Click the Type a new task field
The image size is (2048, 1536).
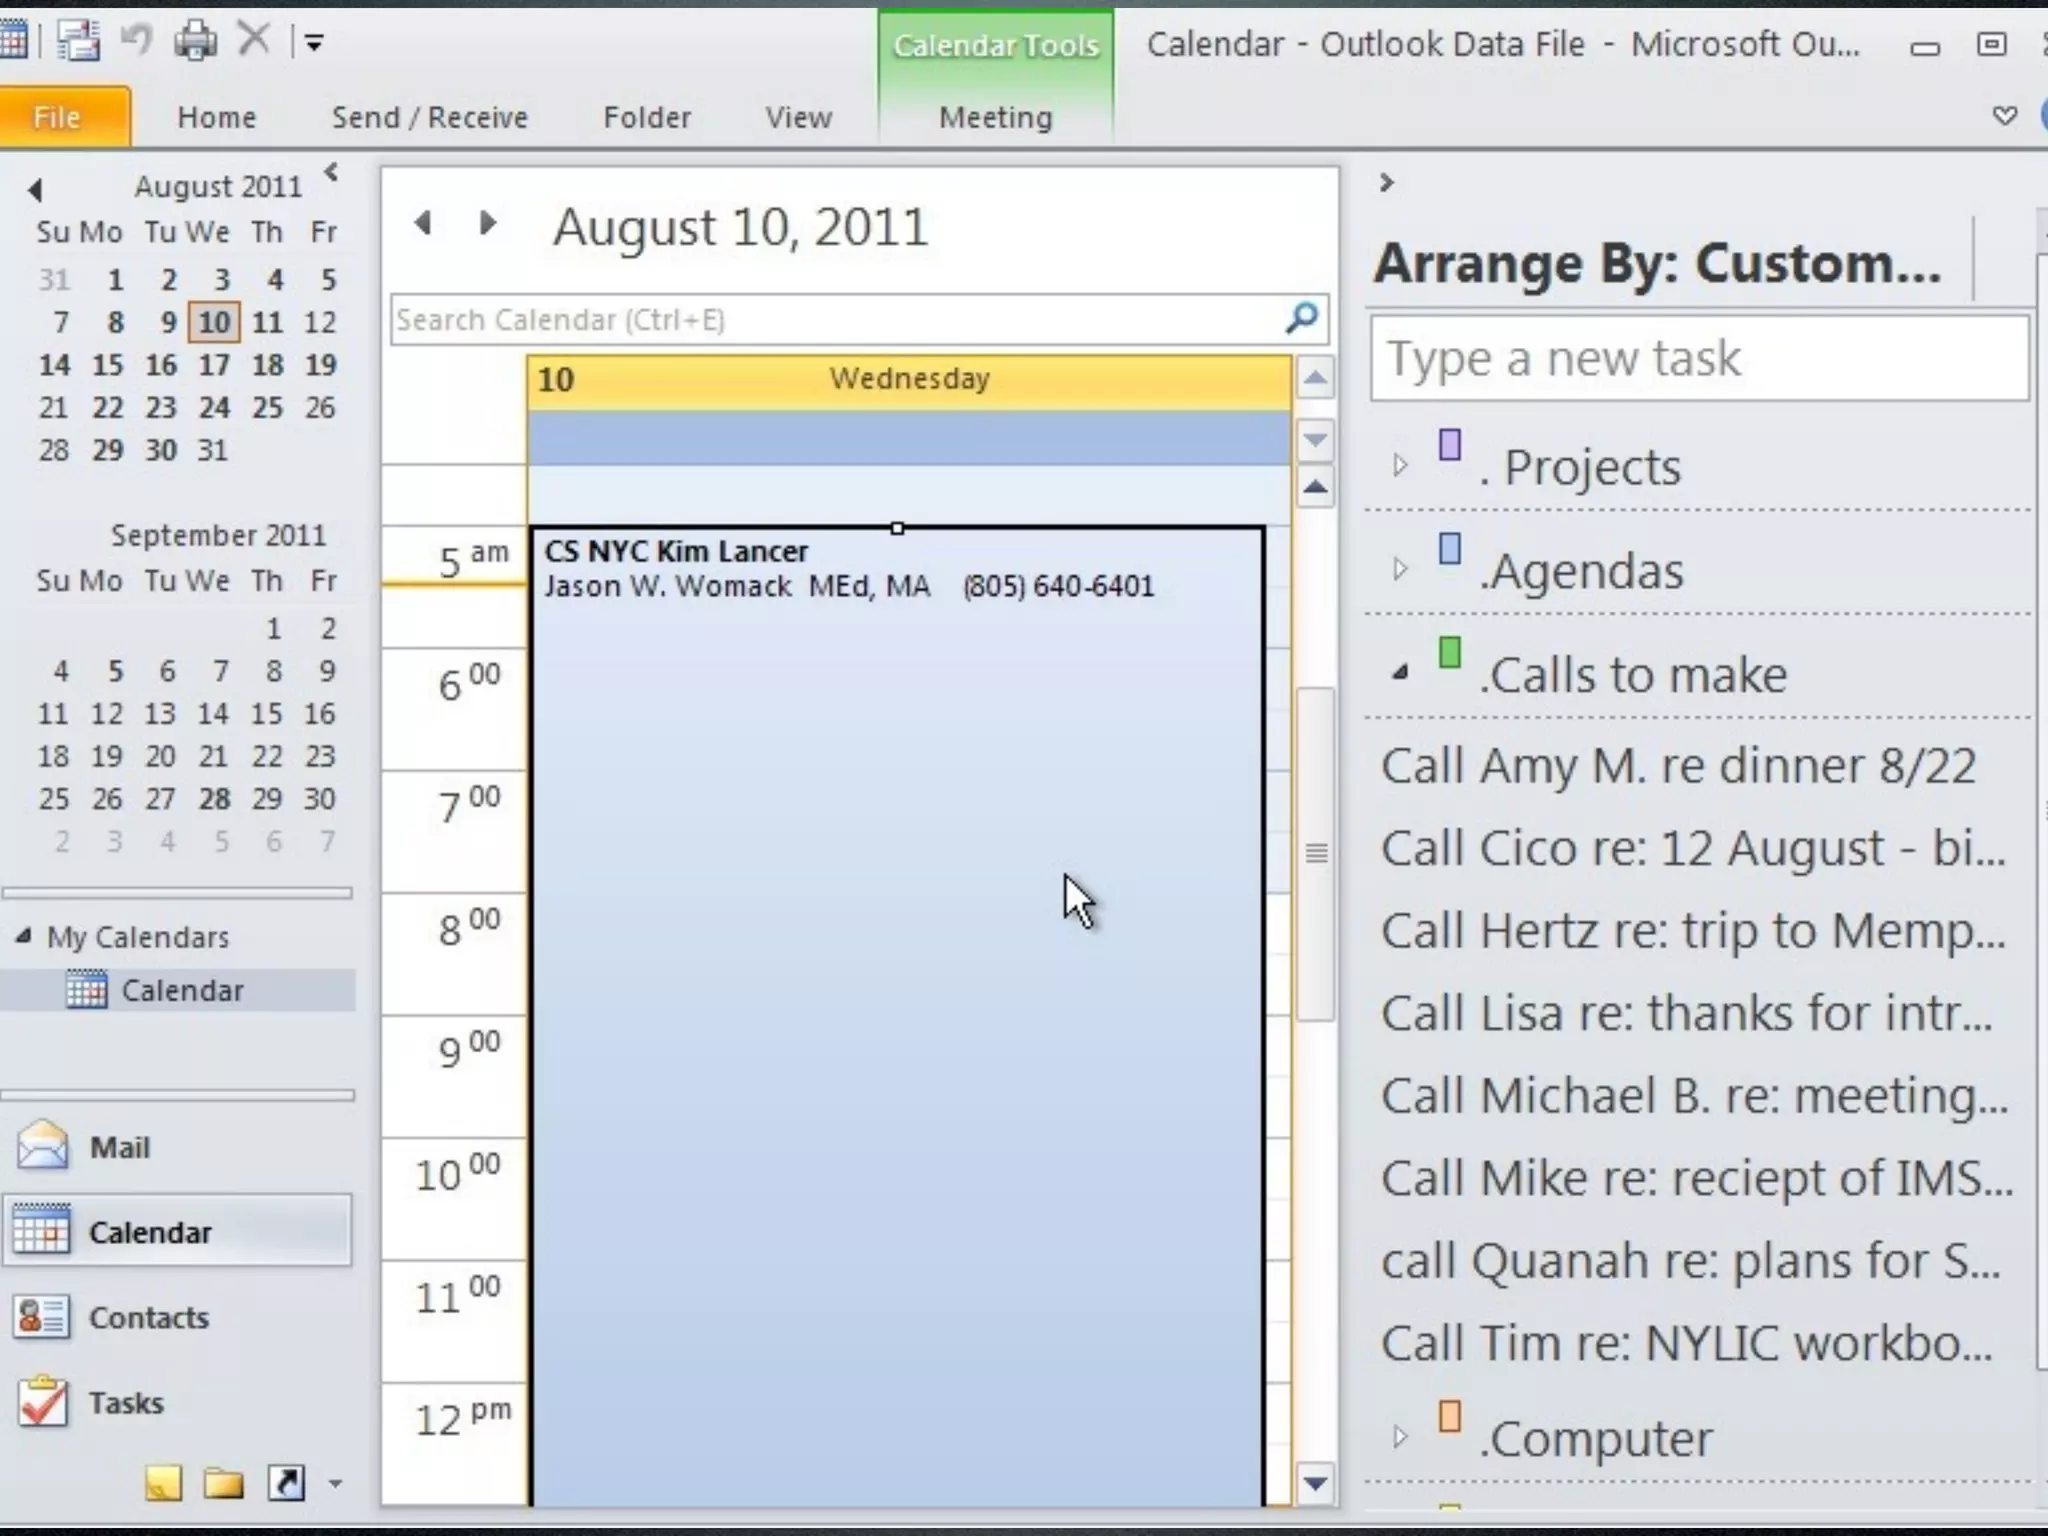[x=1698, y=359]
